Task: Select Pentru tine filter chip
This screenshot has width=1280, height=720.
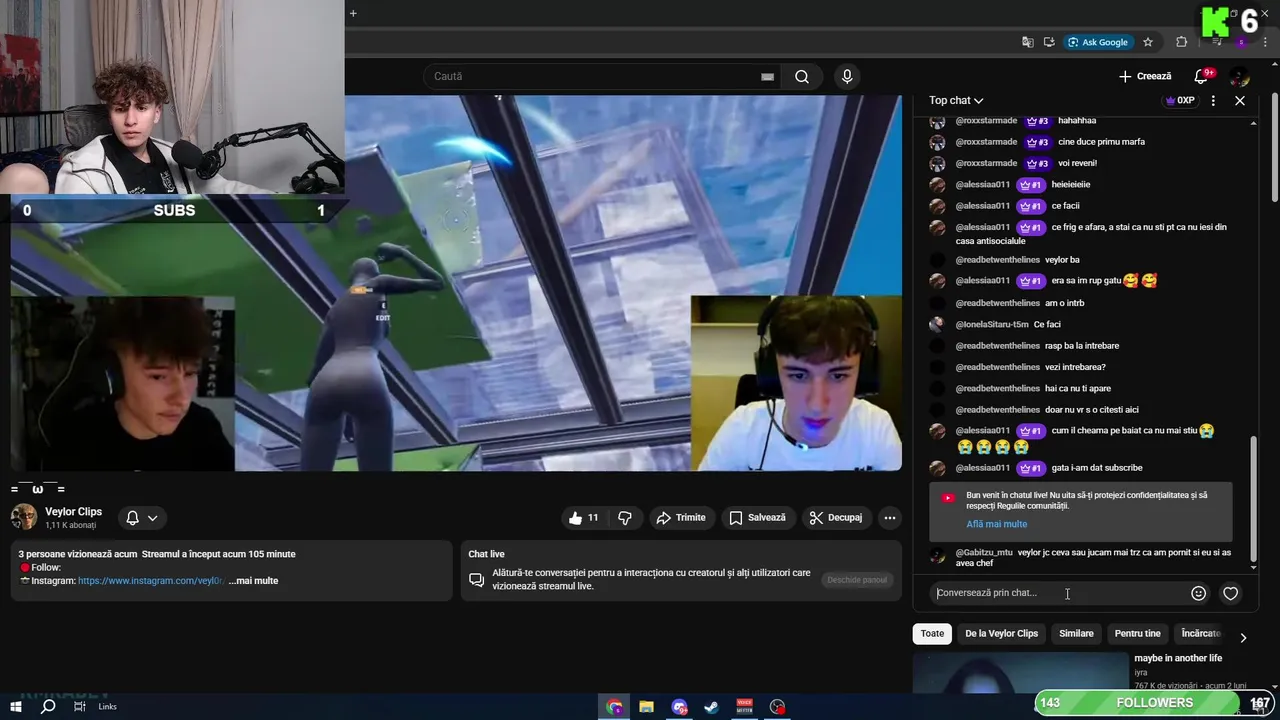Action: 1138,634
